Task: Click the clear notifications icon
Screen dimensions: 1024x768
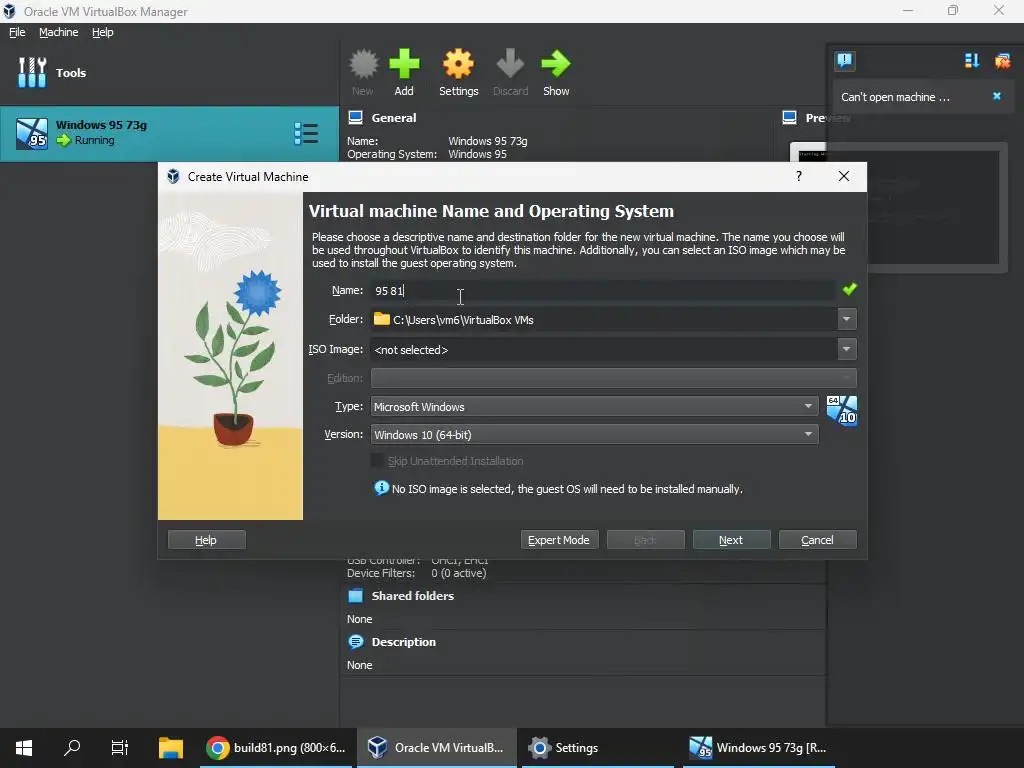Action: tap(1002, 61)
